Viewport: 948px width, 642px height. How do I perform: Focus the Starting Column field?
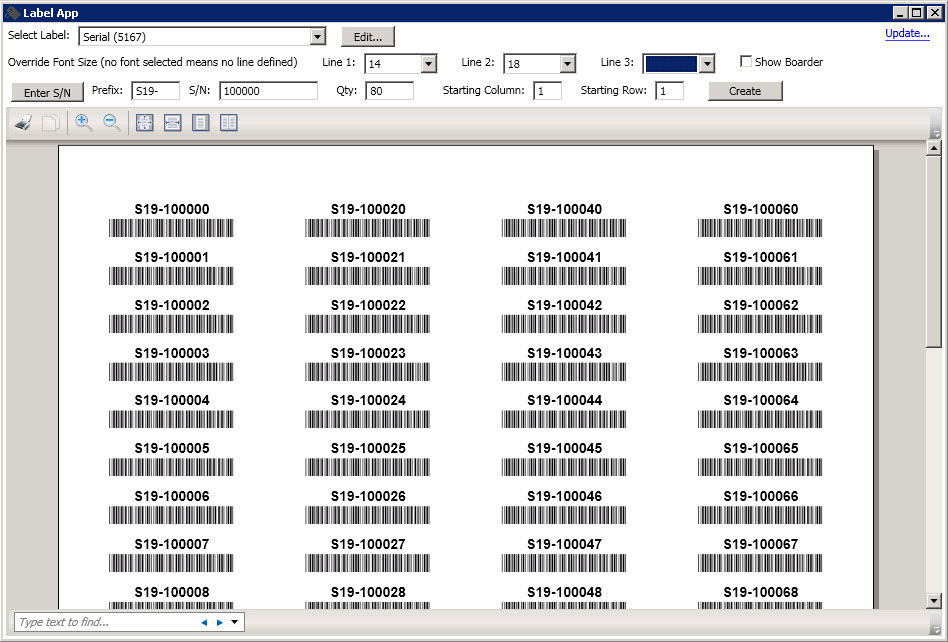[x=547, y=91]
